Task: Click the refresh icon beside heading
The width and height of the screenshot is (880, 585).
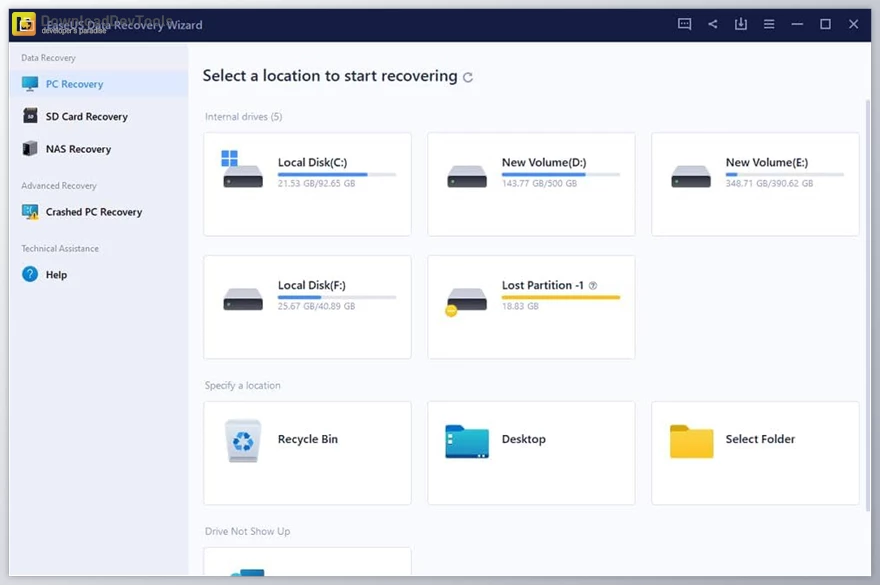Action: 468,77
